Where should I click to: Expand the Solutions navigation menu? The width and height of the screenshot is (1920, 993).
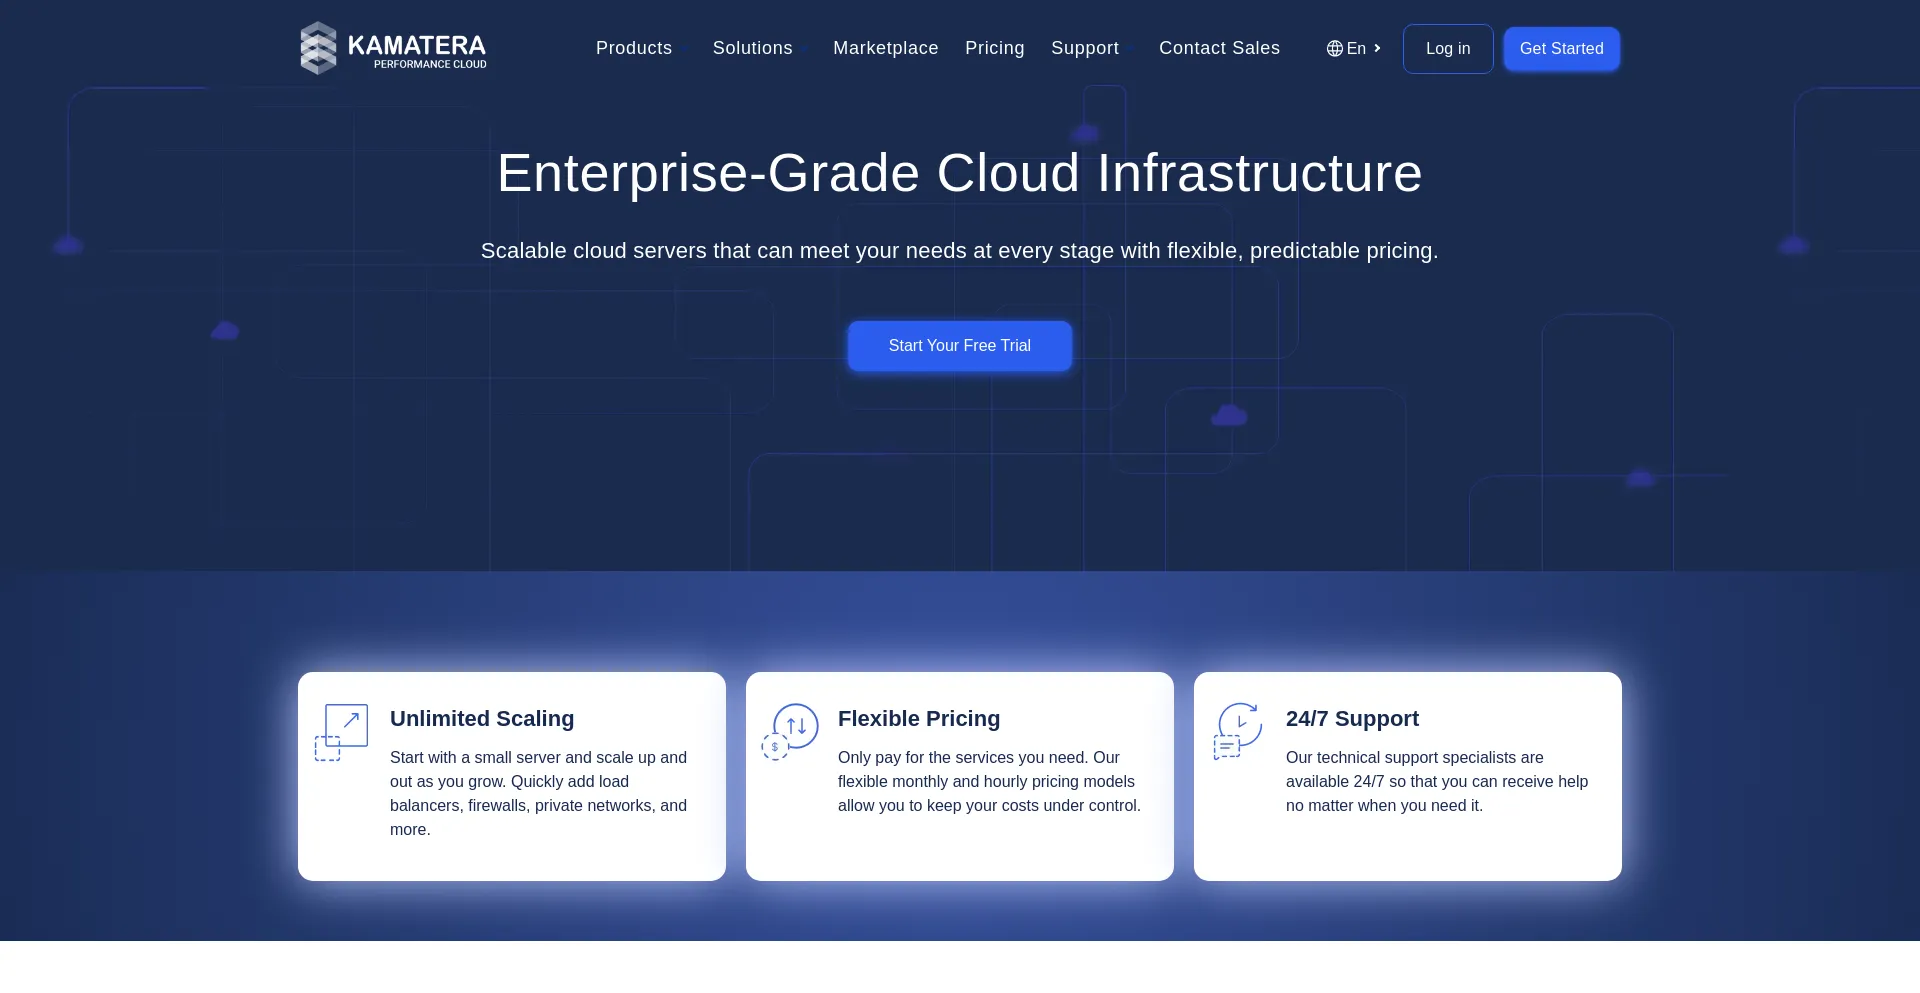(752, 48)
